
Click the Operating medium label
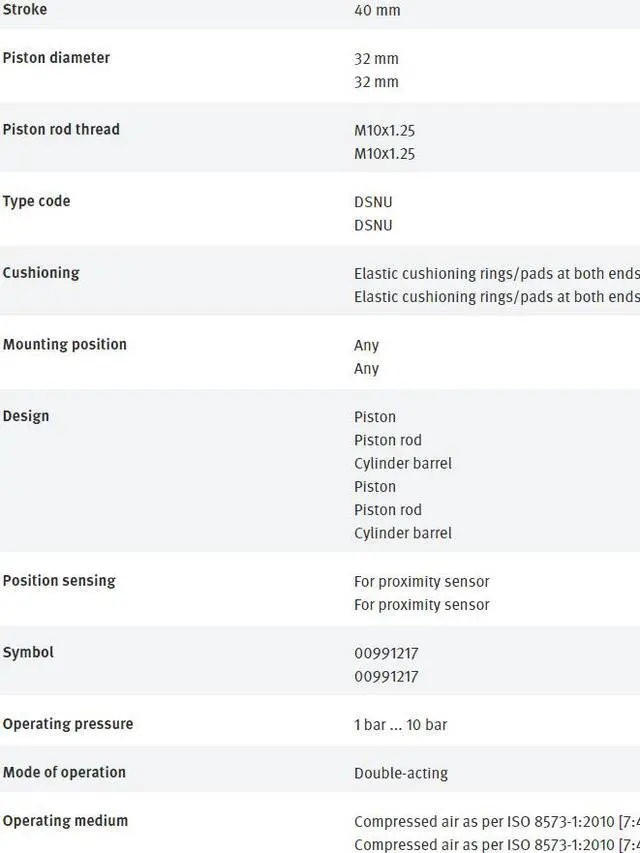[x=65, y=821]
